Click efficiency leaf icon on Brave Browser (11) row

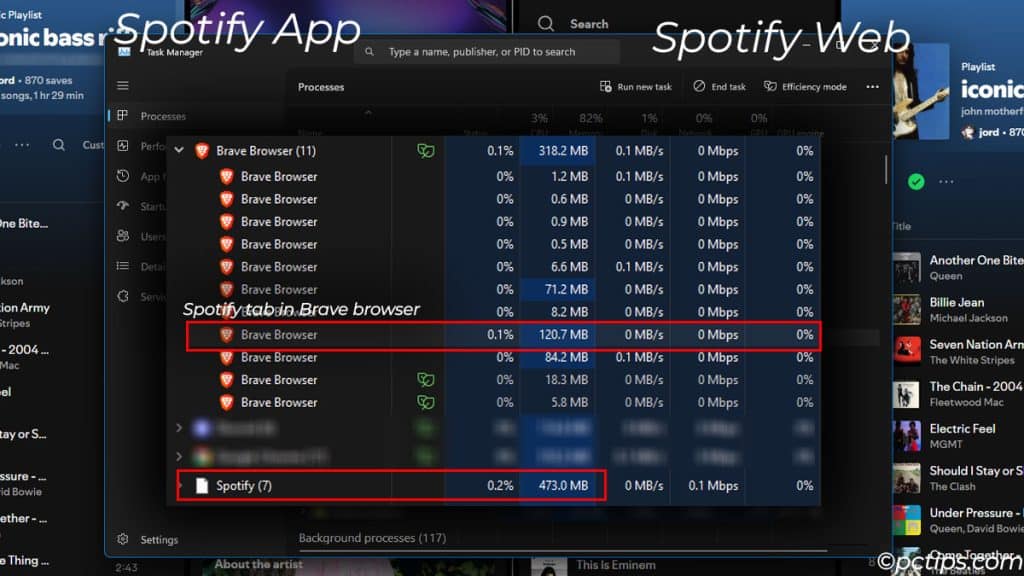tap(426, 151)
